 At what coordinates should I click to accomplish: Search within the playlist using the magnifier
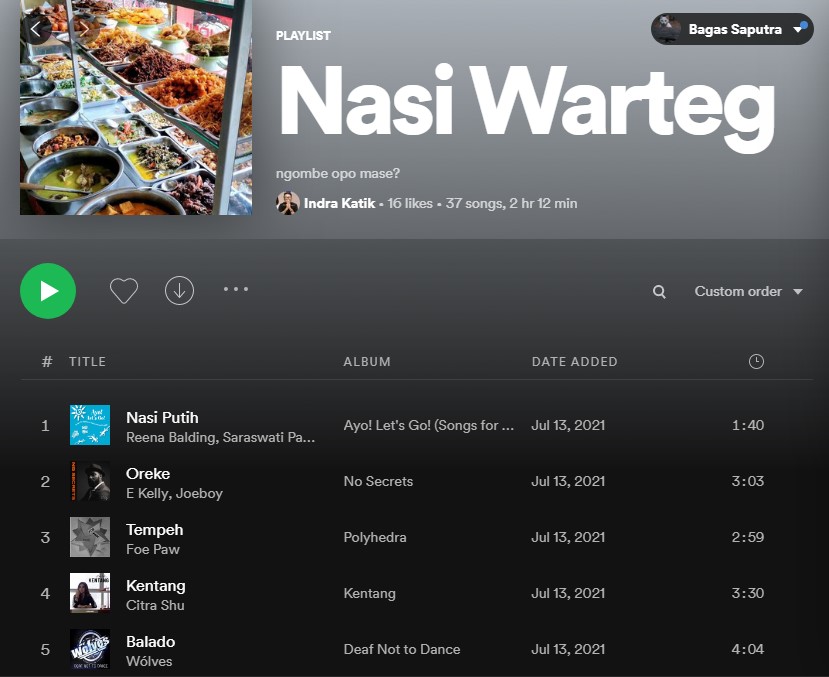659,292
